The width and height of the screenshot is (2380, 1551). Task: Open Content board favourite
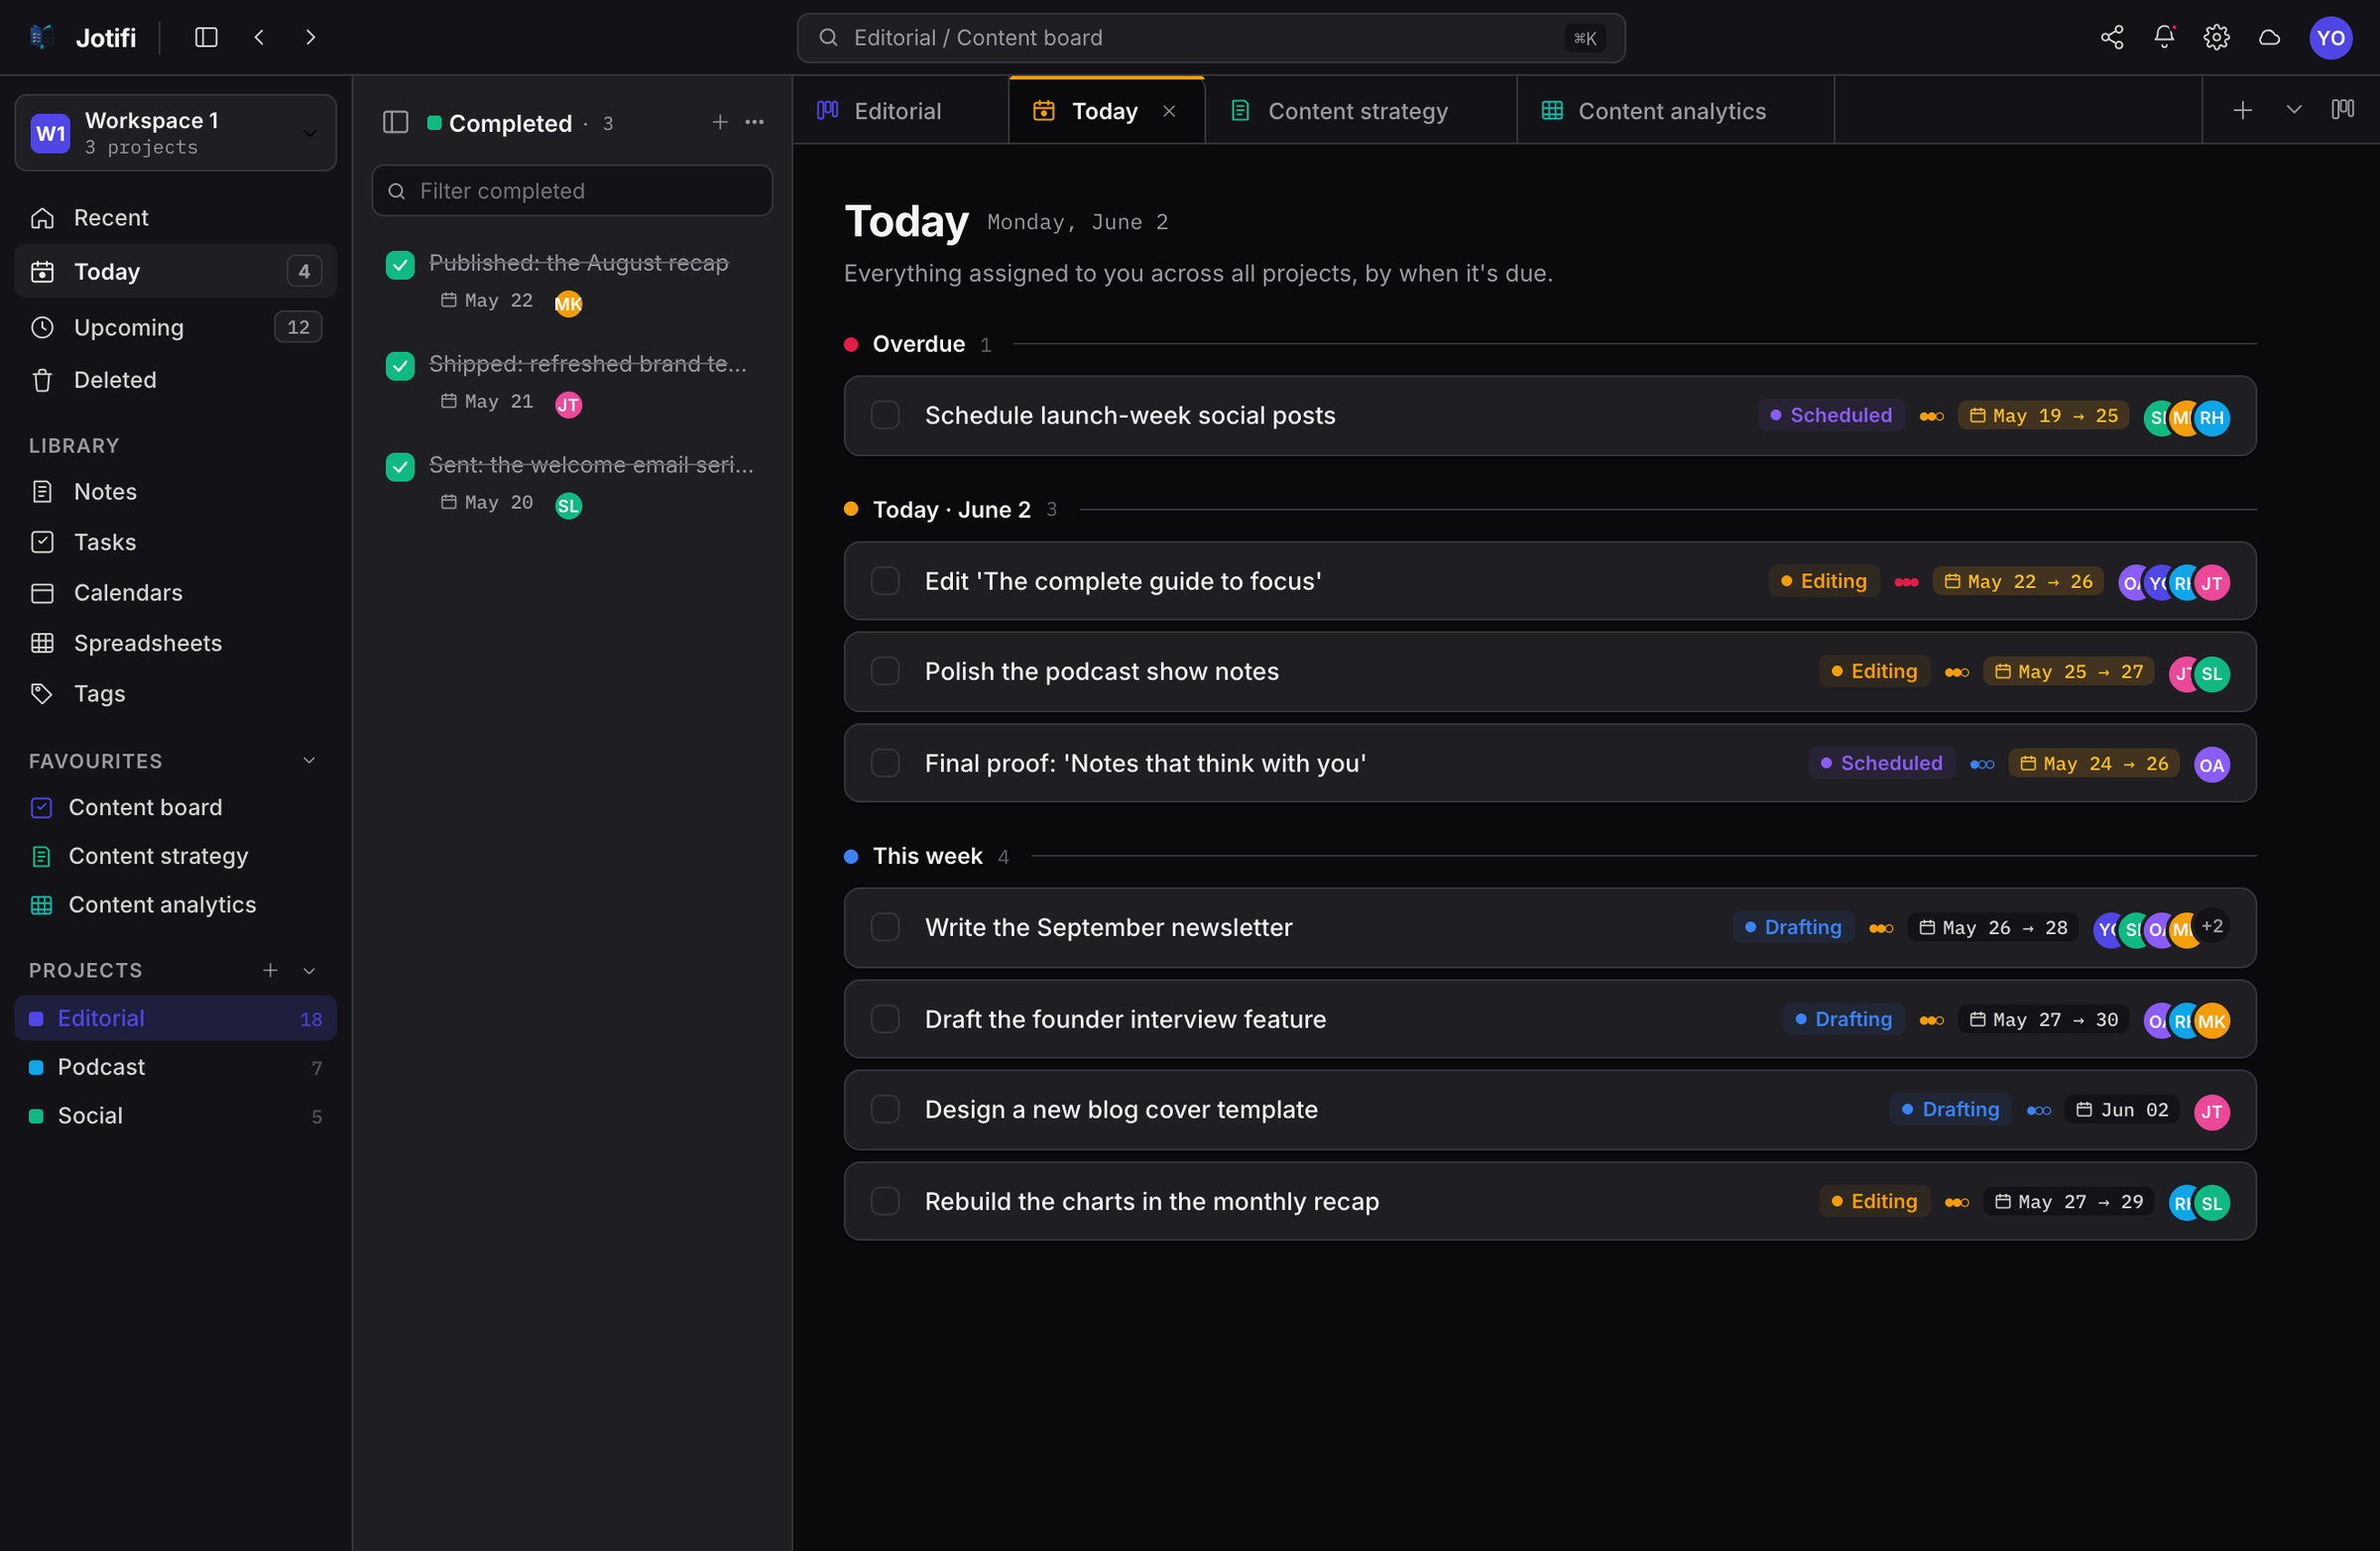coord(176,807)
